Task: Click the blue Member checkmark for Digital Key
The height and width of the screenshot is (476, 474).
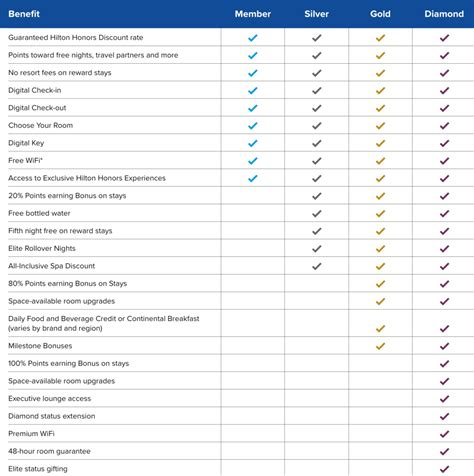Action: 253,143
